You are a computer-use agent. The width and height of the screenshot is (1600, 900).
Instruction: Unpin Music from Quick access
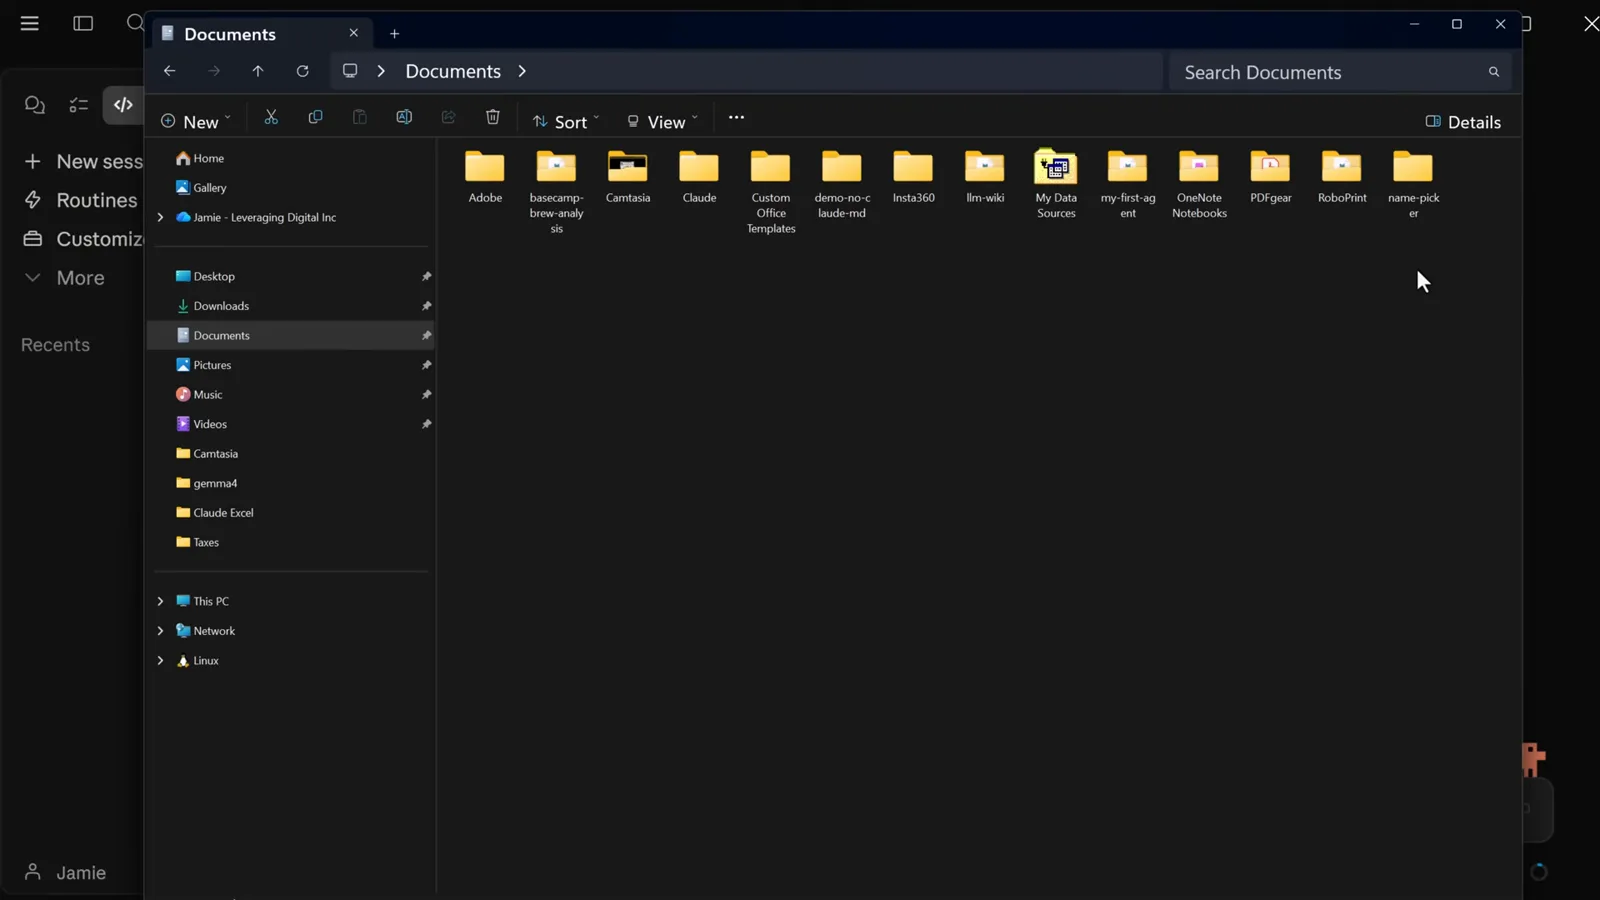pyautogui.click(x=426, y=395)
